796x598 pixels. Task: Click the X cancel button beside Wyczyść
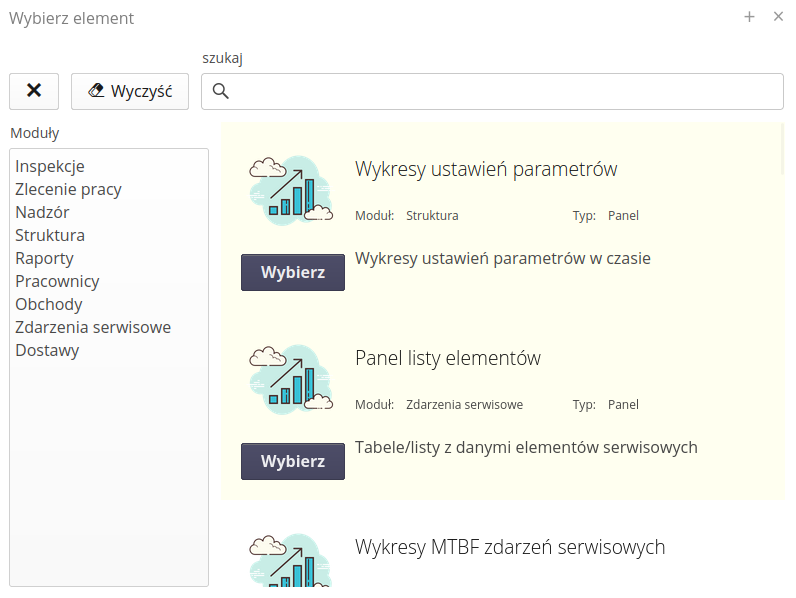tap(34, 91)
